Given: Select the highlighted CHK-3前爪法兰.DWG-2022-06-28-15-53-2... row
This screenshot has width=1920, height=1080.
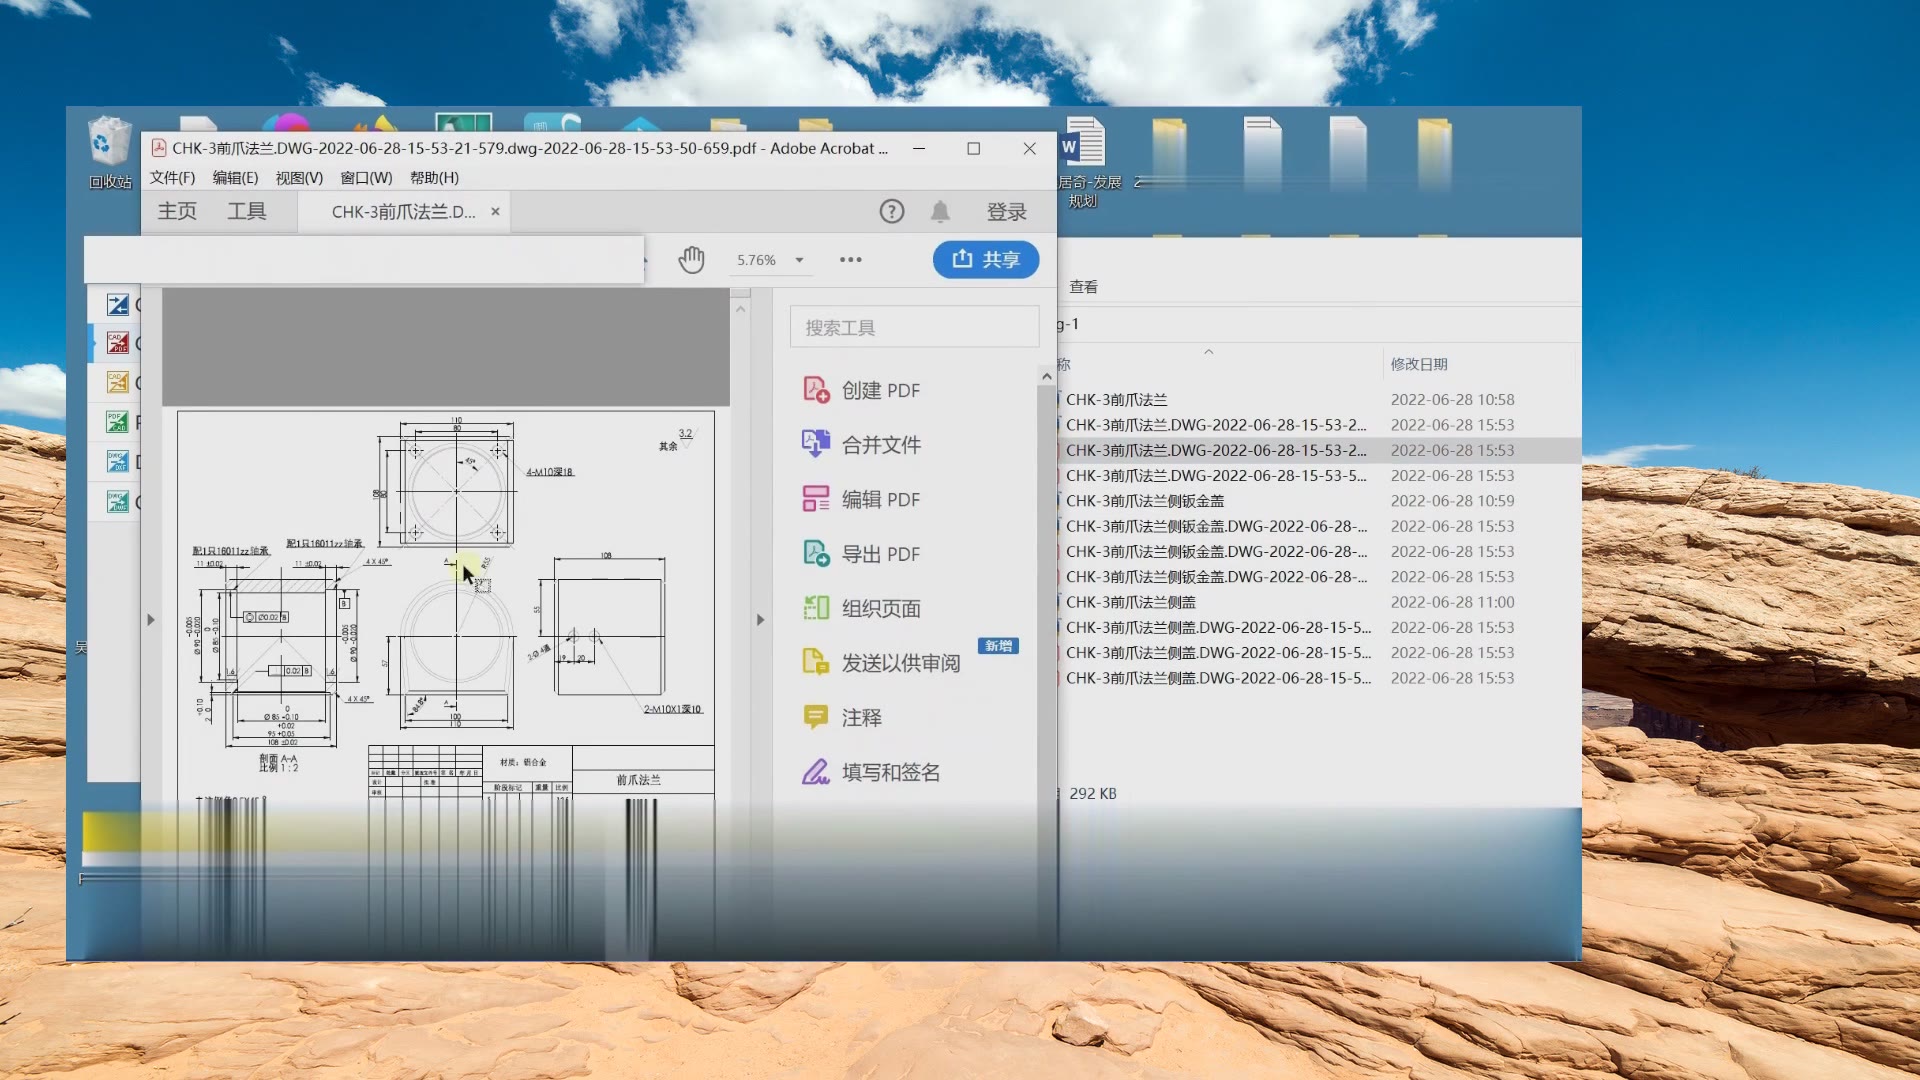Looking at the screenshot, I should click(1320, 450).
